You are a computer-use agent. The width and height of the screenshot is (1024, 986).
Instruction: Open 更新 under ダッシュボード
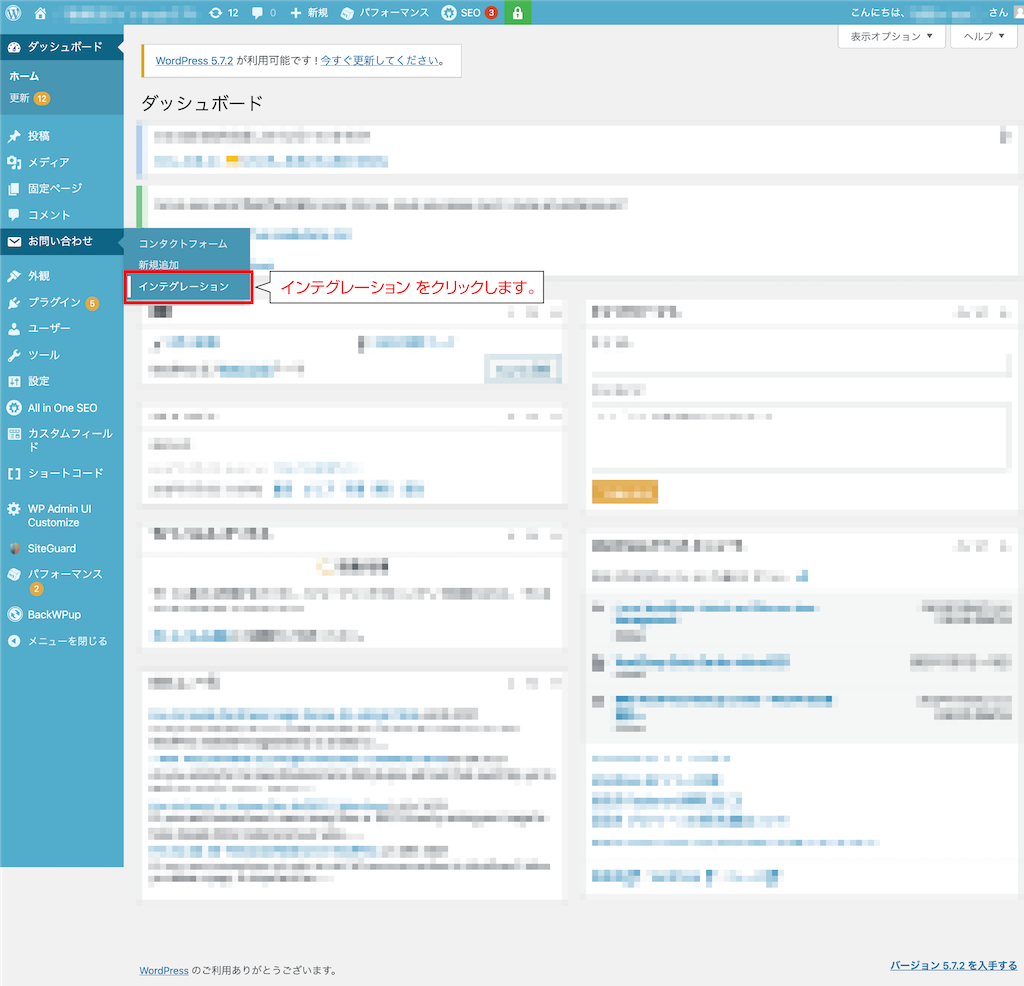click(19, 98)
